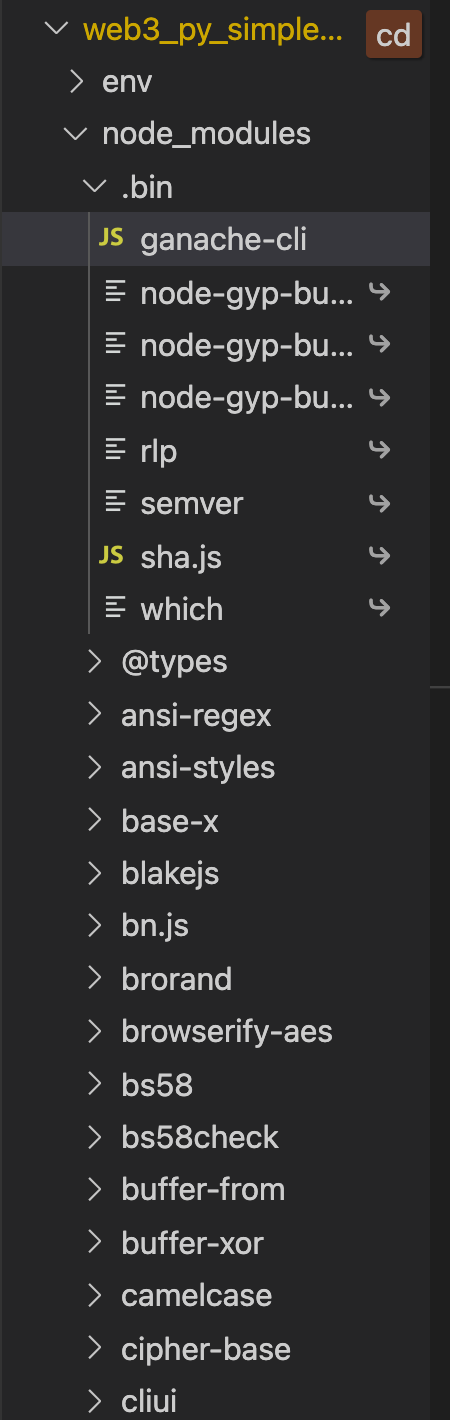The image size is (450, 1420).
Task: Expand the @types folder
Action: pyautogui.click(x=95, y=661)
